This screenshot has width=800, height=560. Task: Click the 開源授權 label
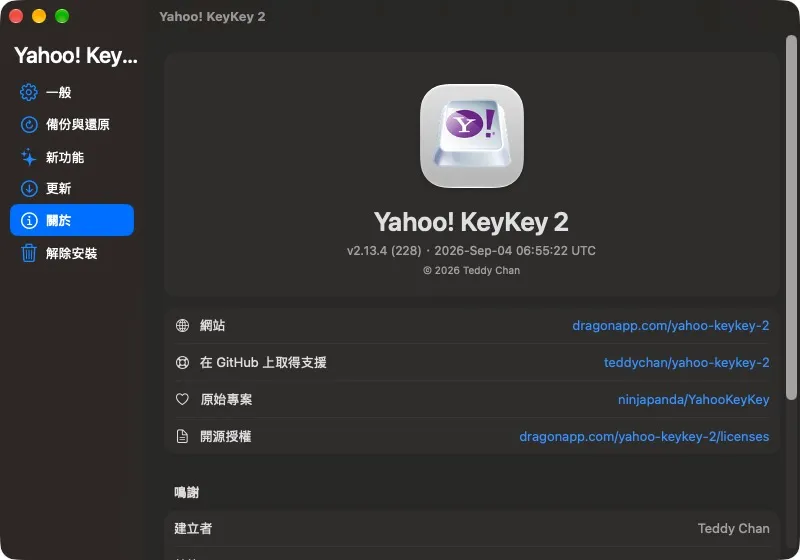(226, 437)
